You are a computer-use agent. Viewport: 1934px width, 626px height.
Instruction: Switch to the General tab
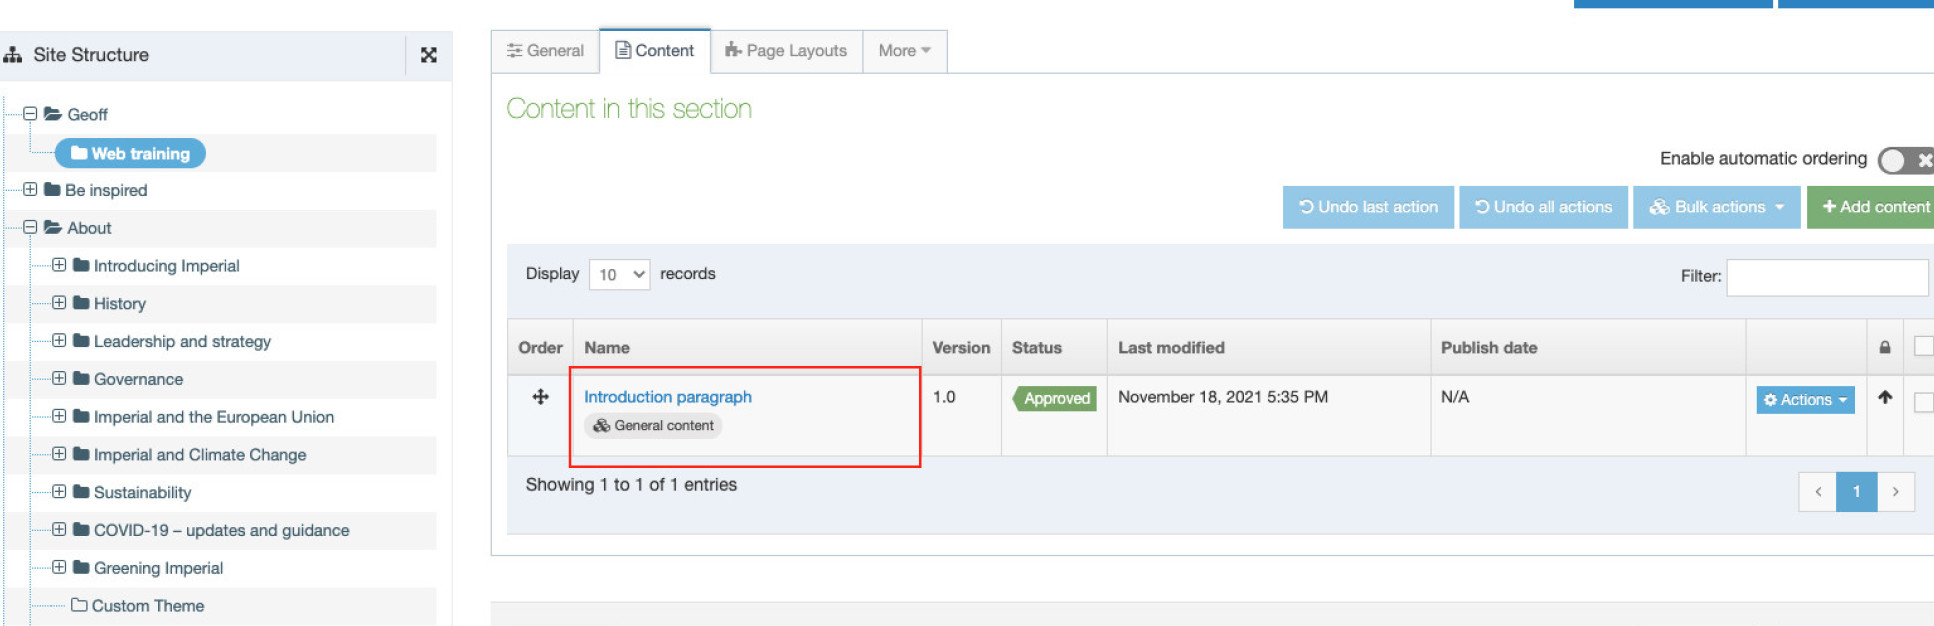(545, 51)
